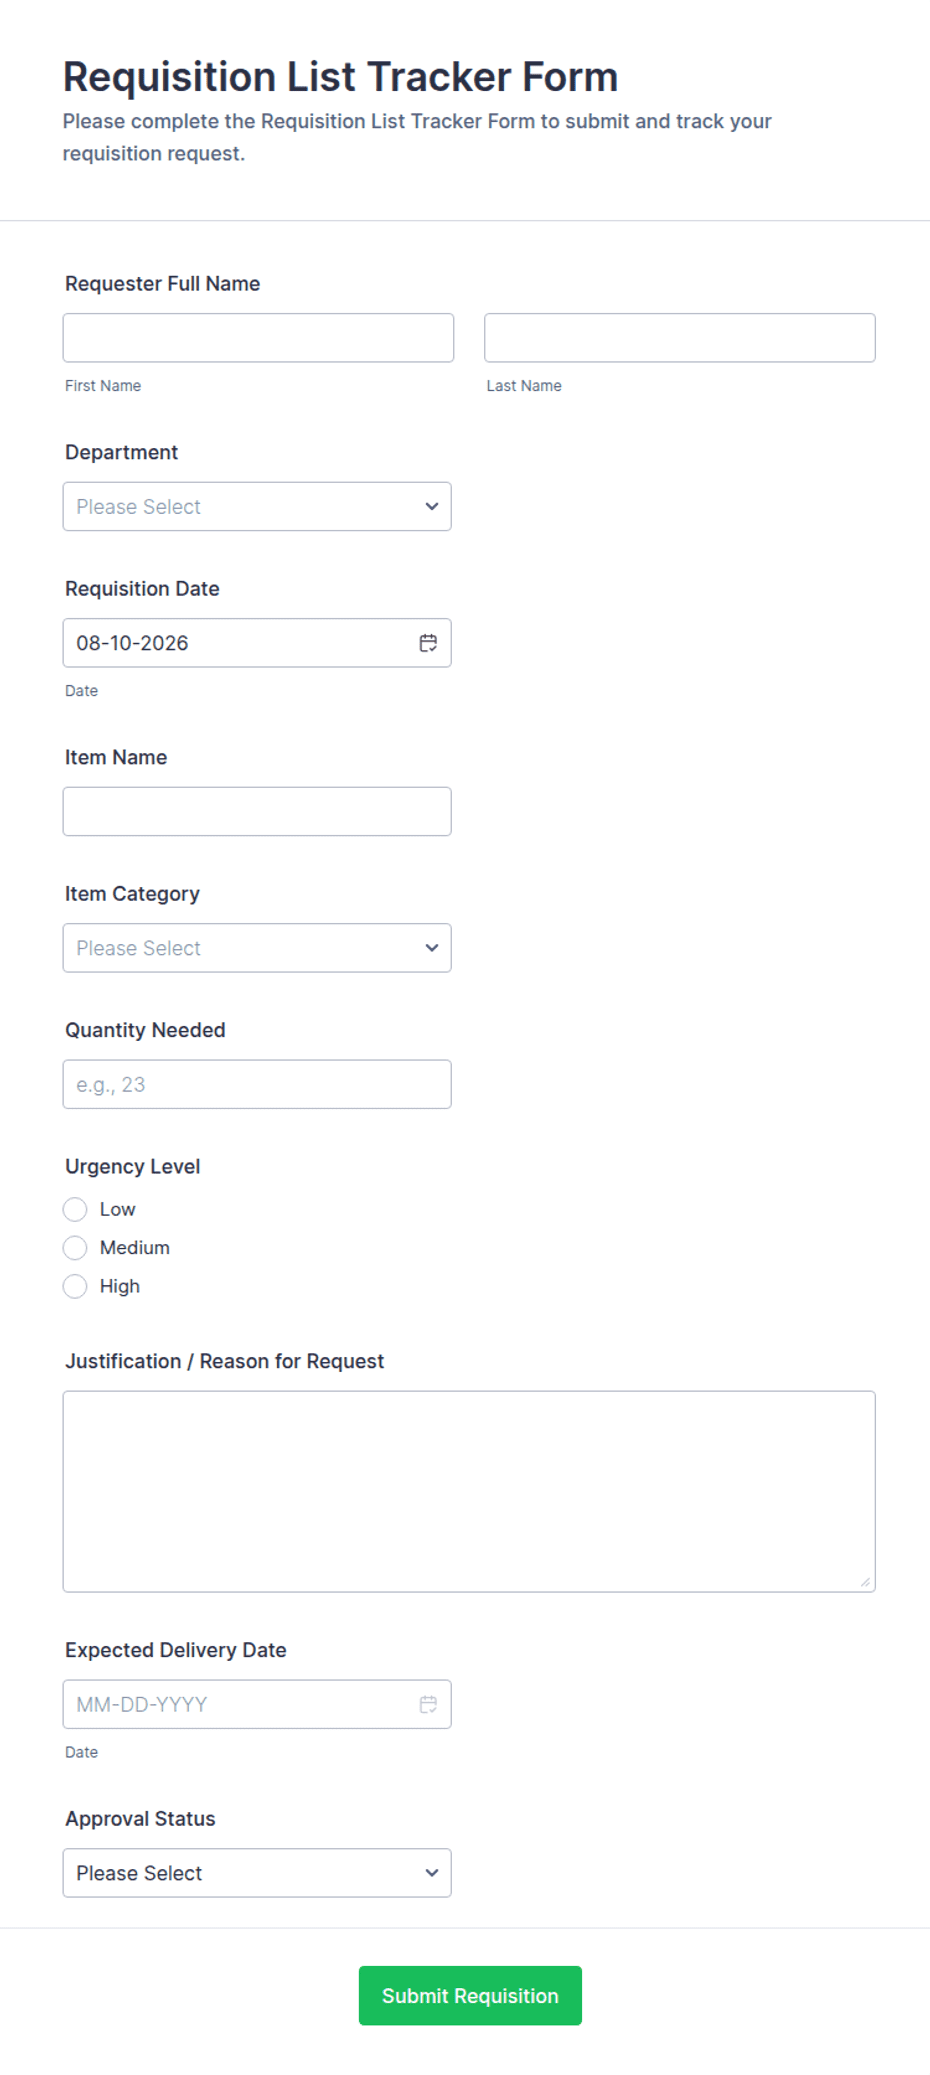Select the Item Name text box
Screen dimensions: 930x2075
pyautogui.click(x=257, y=811)
